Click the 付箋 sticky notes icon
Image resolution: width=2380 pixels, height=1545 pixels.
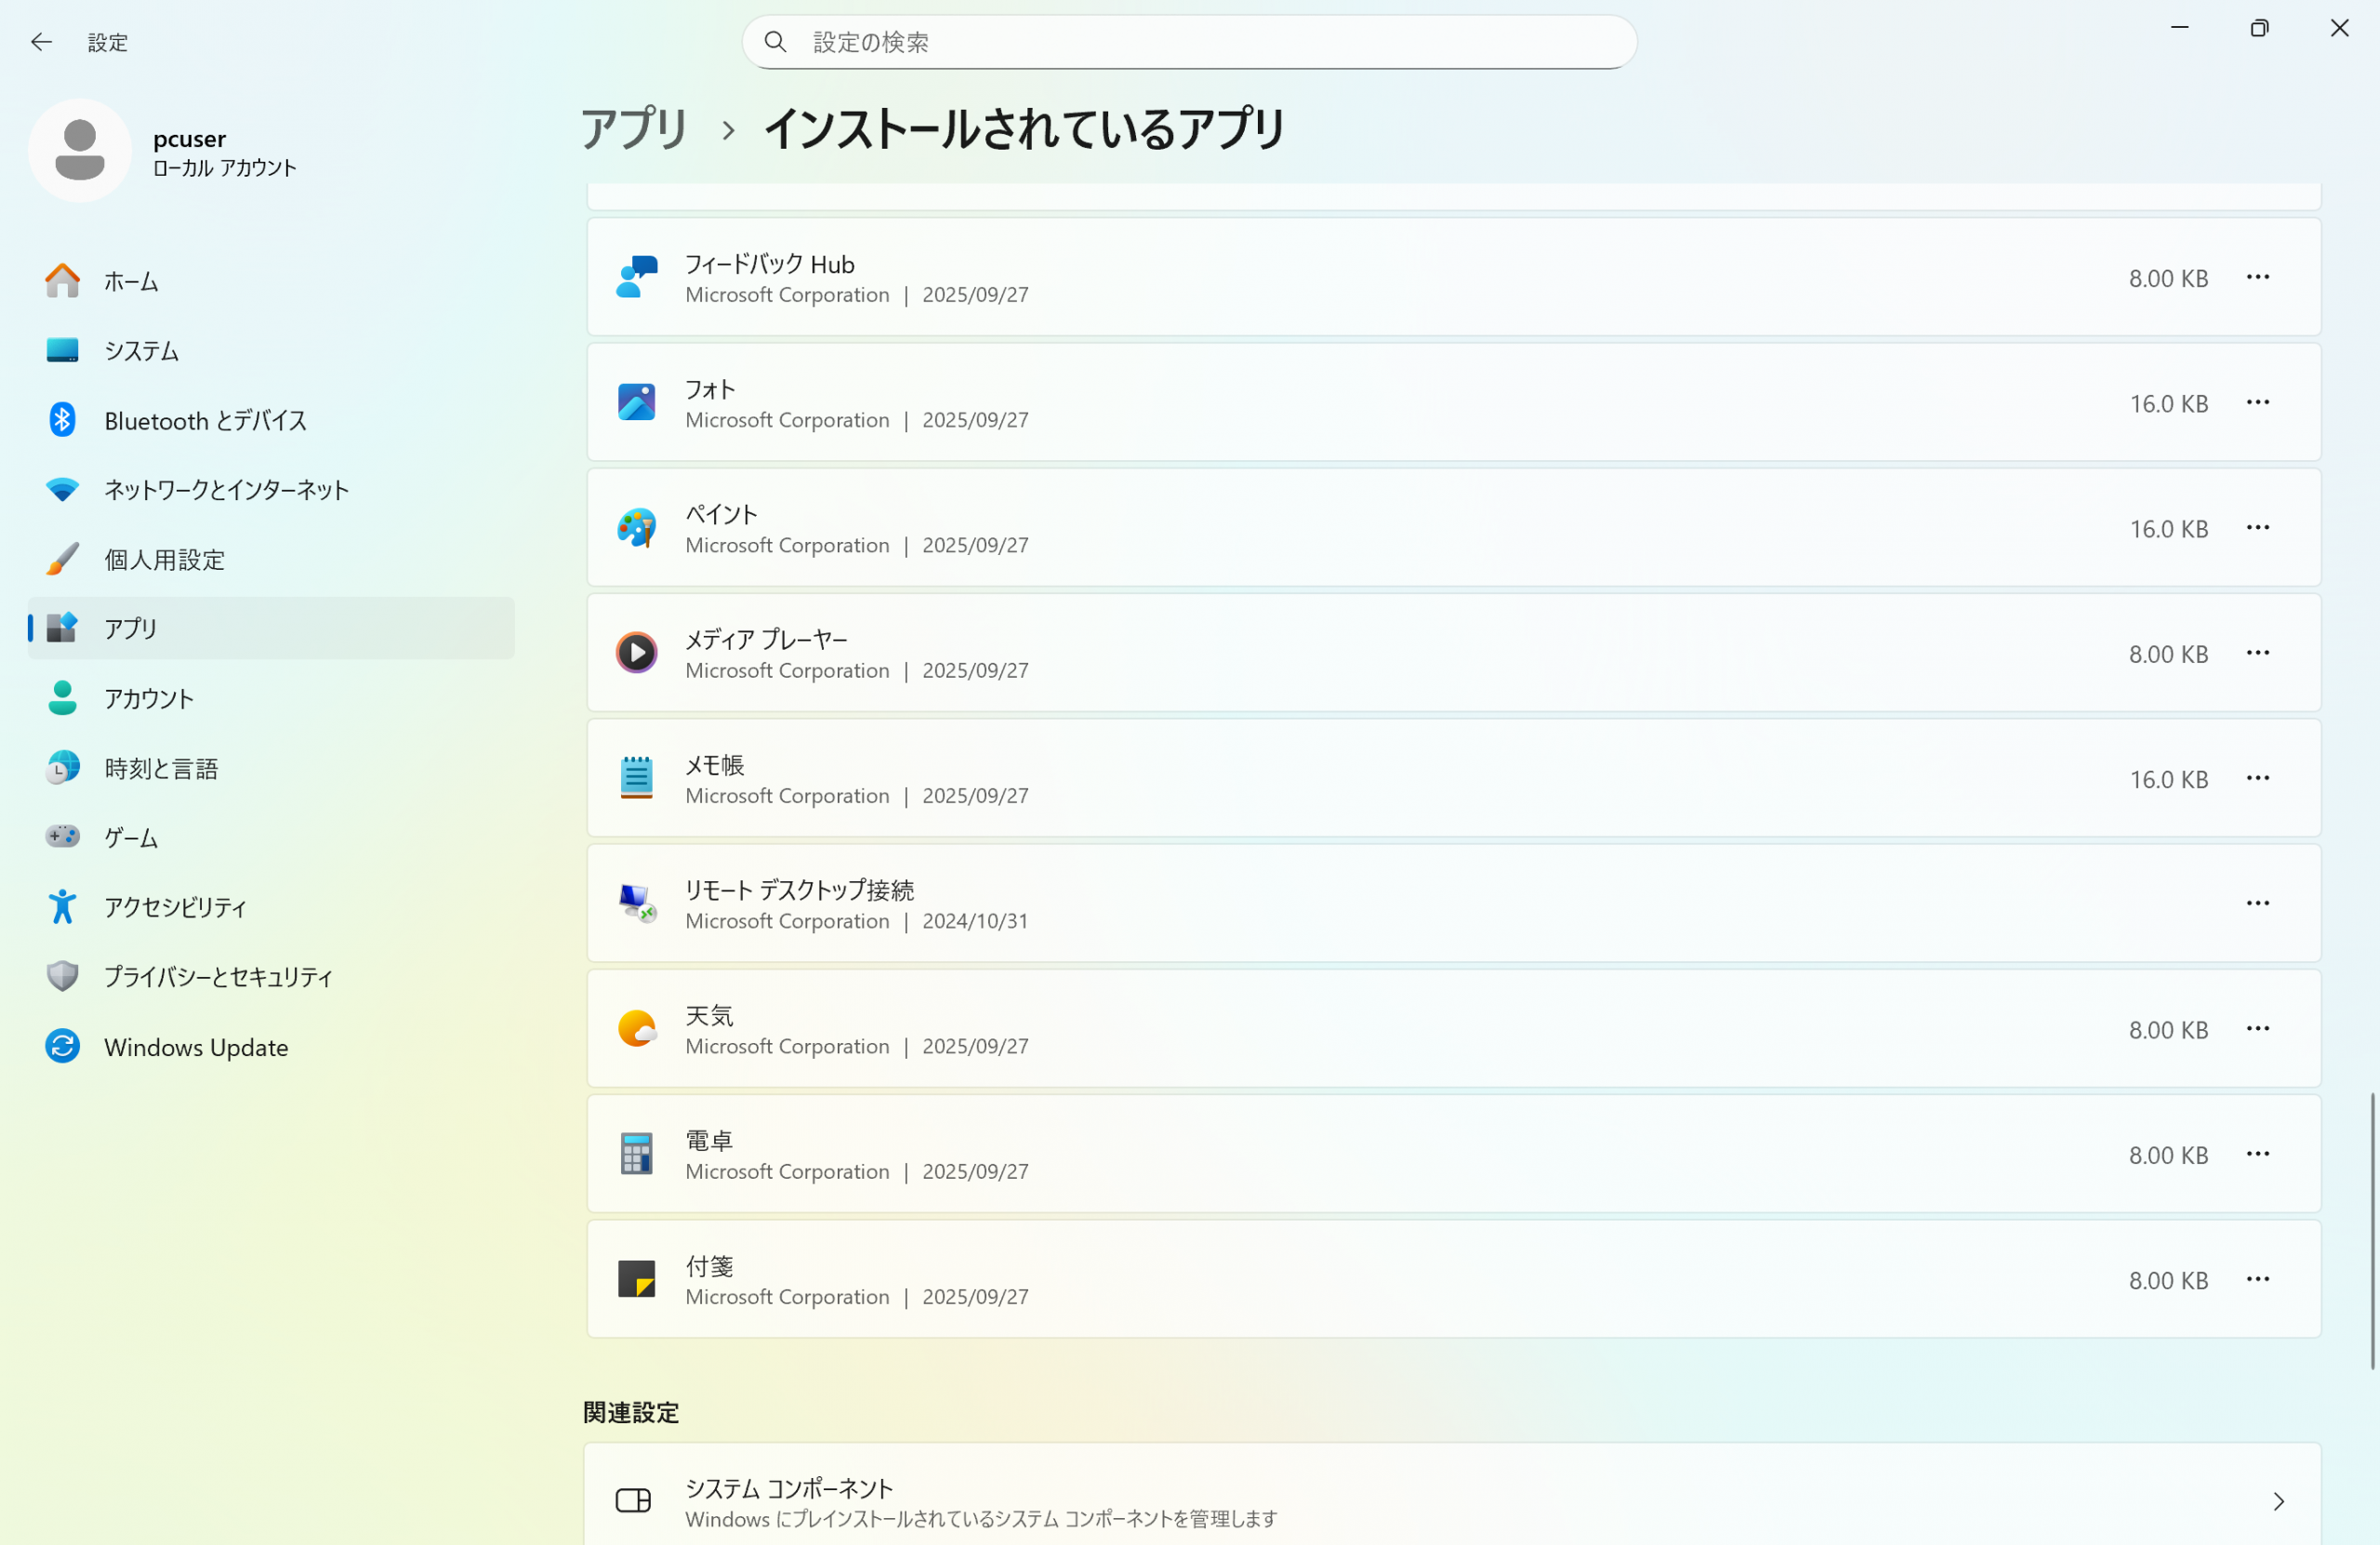click(x=636, y=1279)
